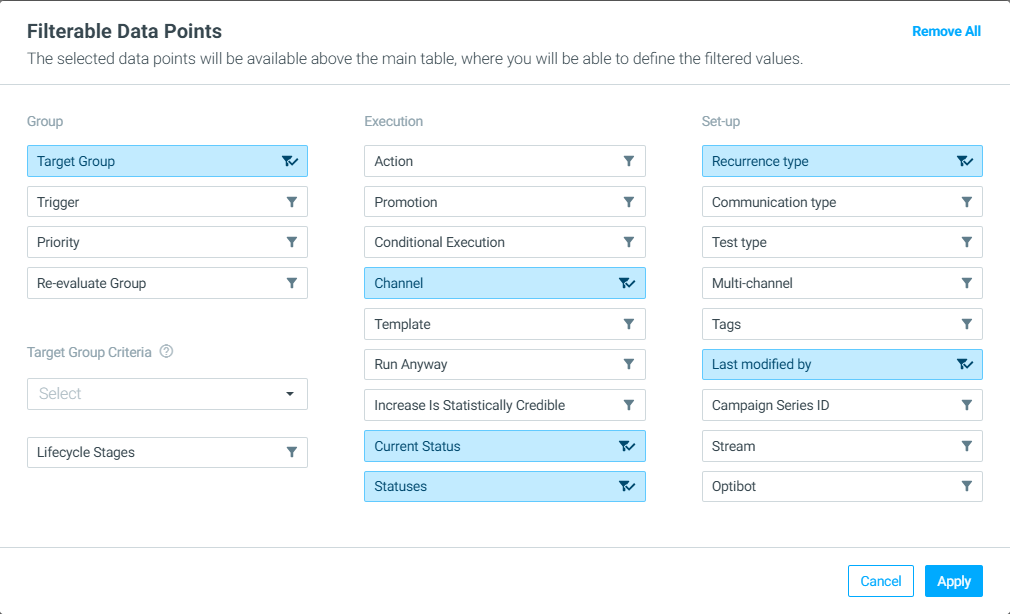Click the dropdown arrow in the Select box

(290, 394)
